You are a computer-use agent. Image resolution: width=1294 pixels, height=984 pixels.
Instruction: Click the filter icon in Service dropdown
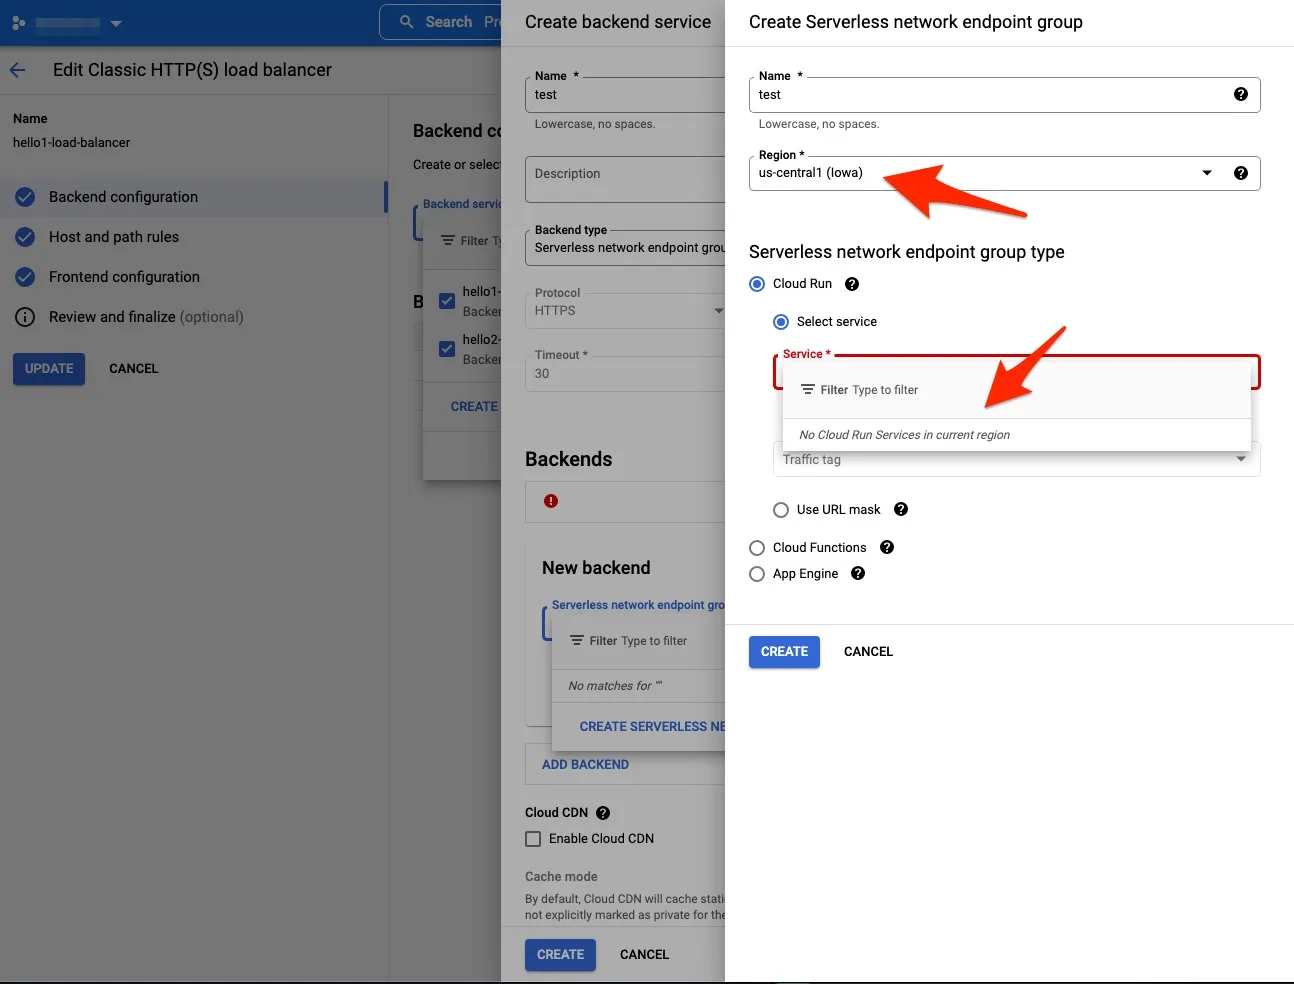pyautogui.click(x=808, y=390)
